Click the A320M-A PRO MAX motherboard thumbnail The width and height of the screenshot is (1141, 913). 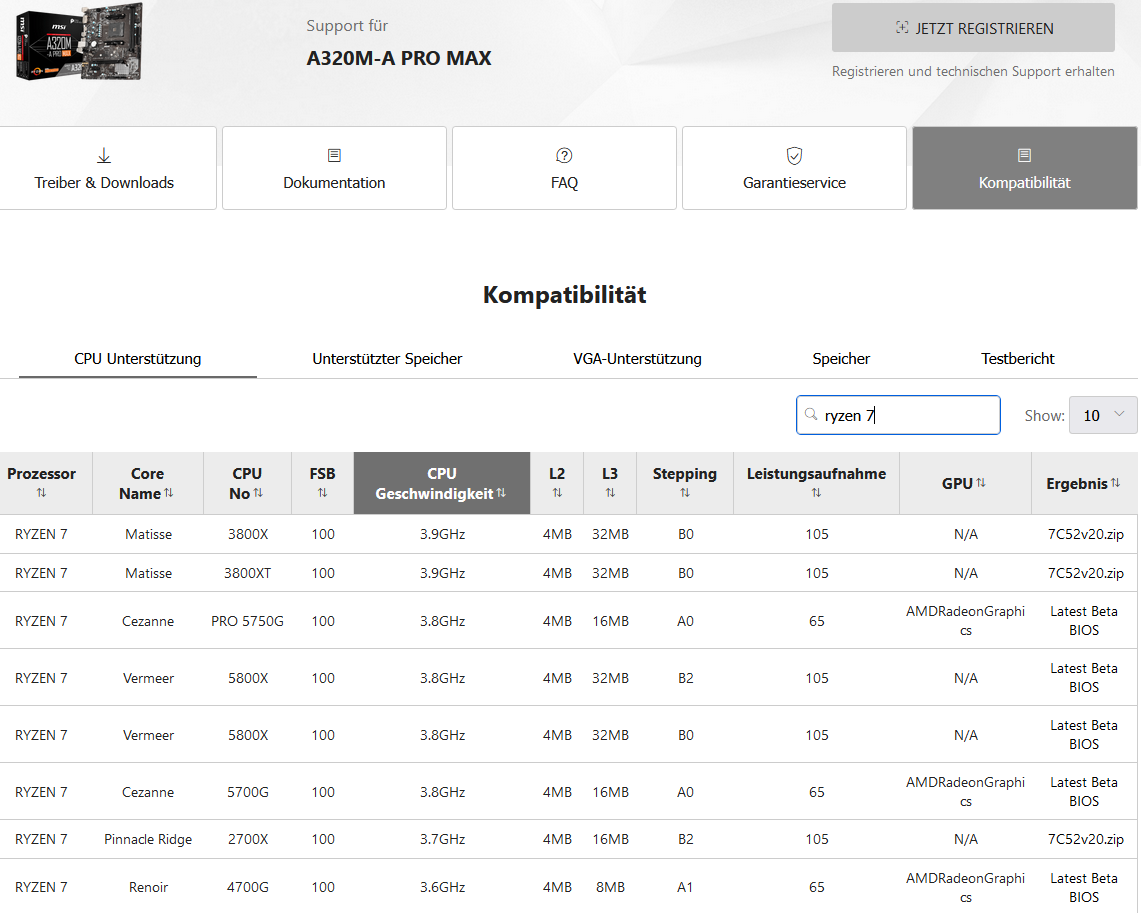(x=79, y=41)
